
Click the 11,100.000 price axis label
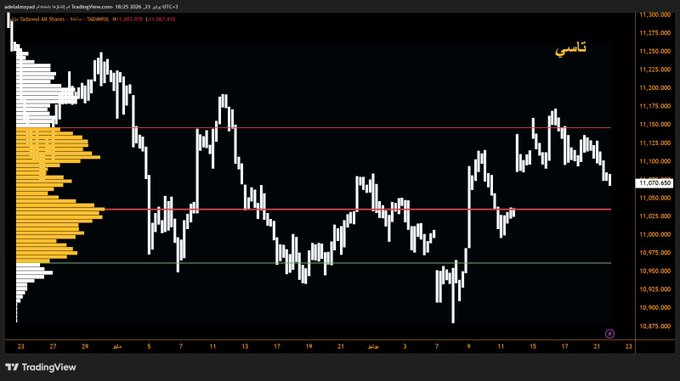(655, 161)
